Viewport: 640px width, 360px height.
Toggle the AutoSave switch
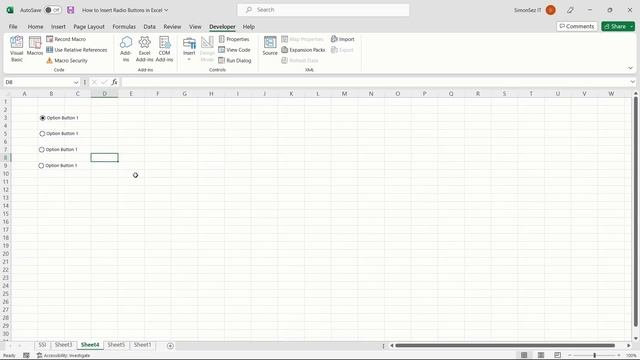53,10
